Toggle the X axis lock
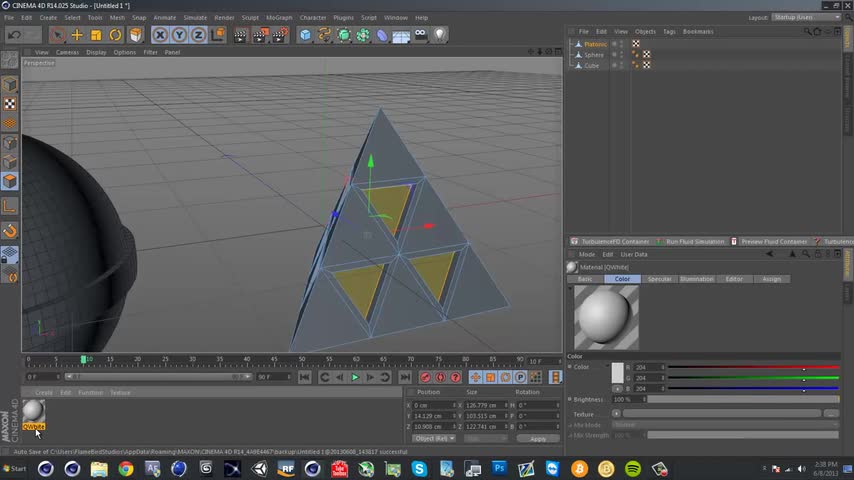 tap(160, 35)
